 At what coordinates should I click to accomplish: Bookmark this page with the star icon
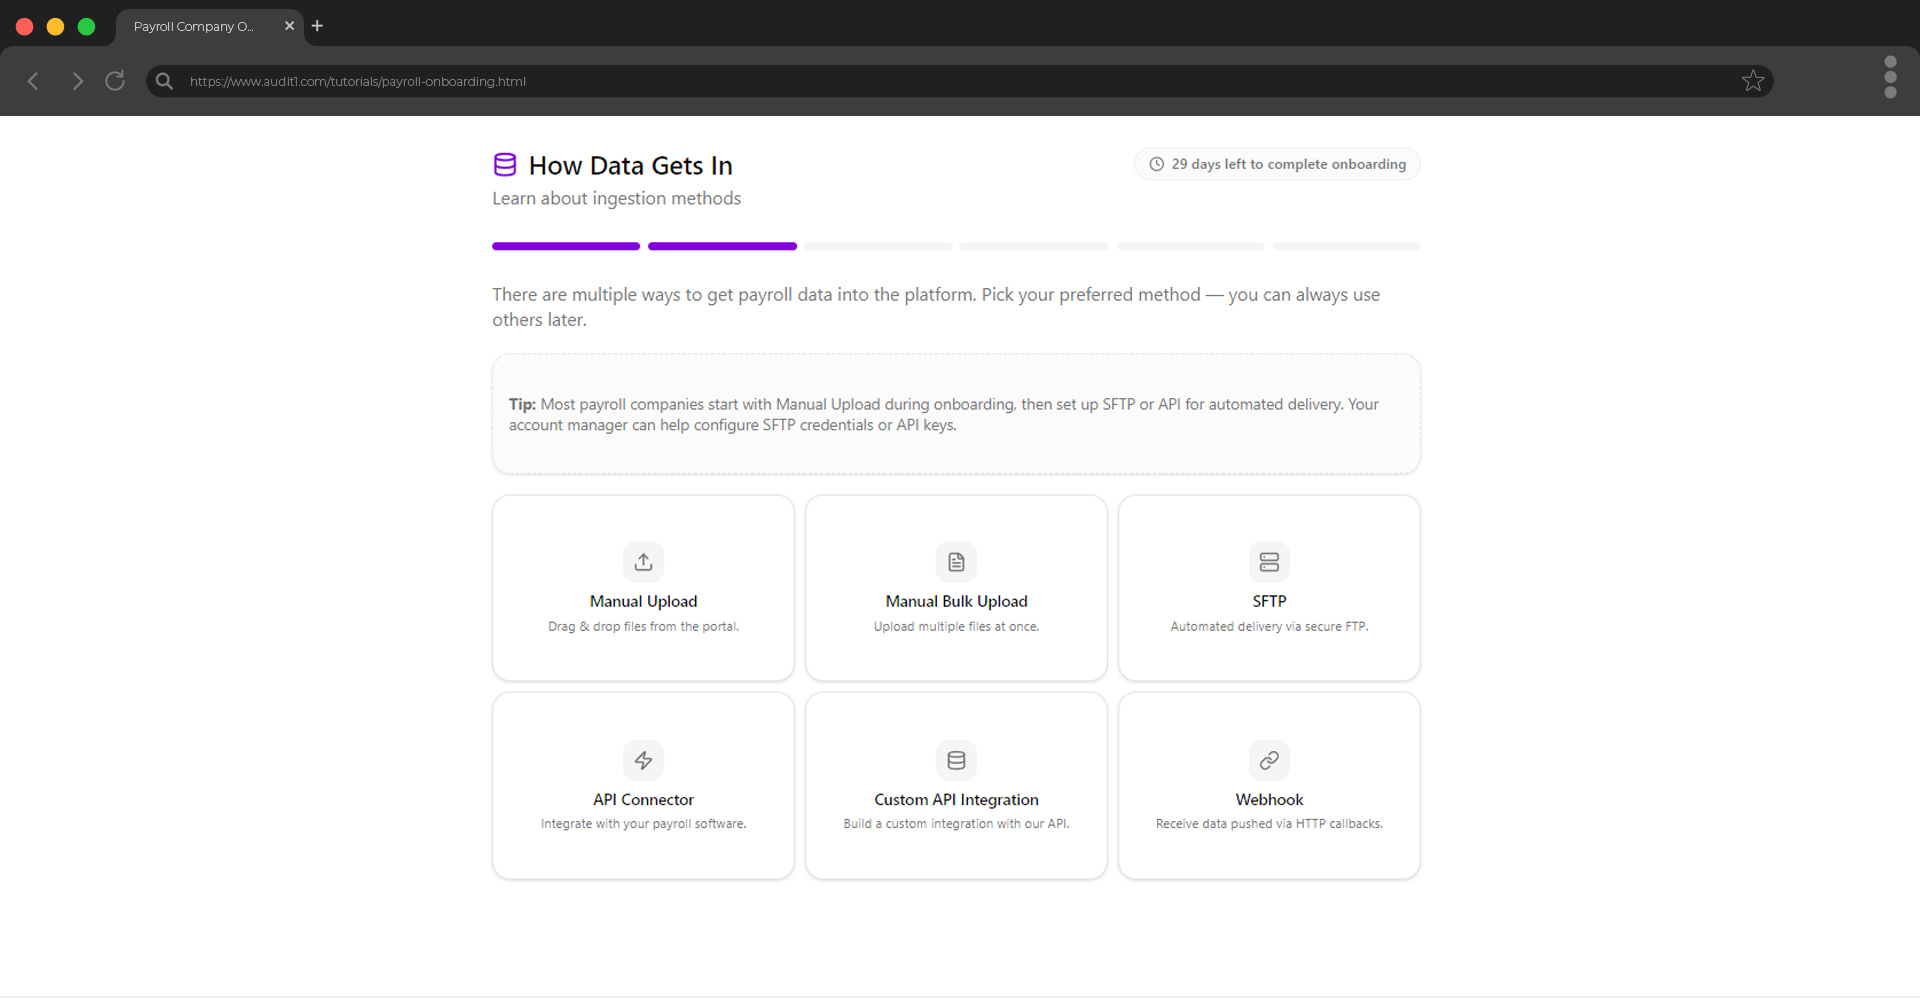tap(1752, 81)
